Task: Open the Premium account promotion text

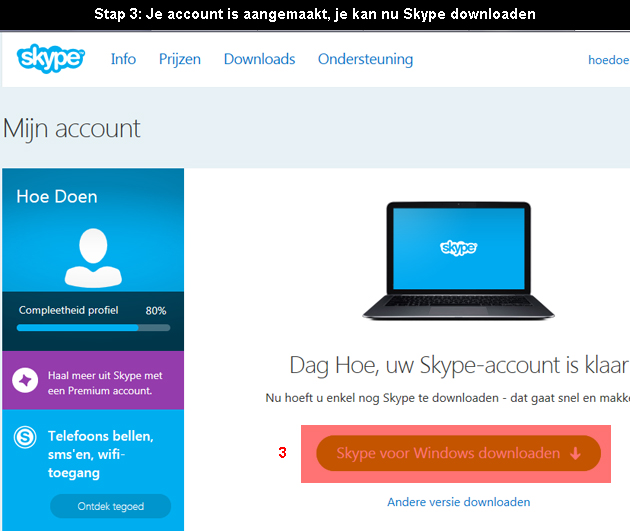Action: pos(105,383)
